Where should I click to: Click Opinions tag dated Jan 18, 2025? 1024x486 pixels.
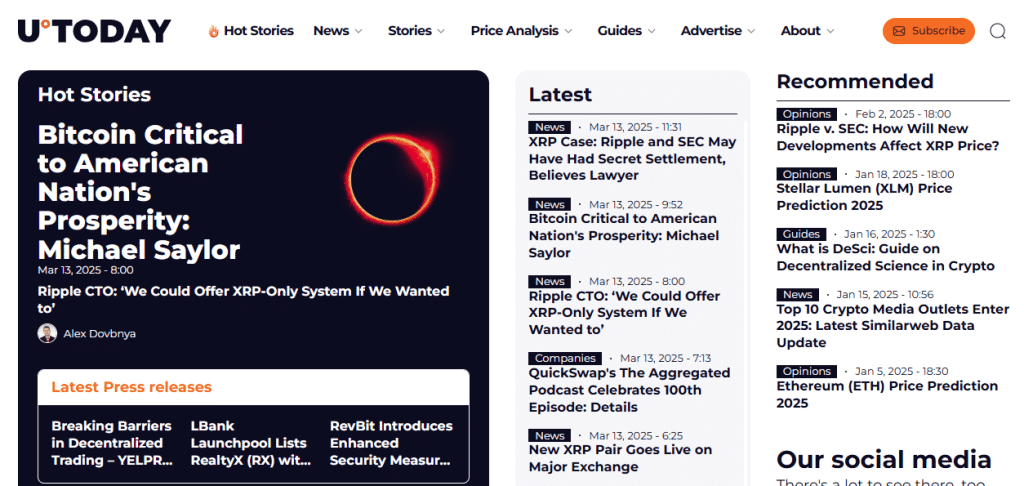point(807,174)
